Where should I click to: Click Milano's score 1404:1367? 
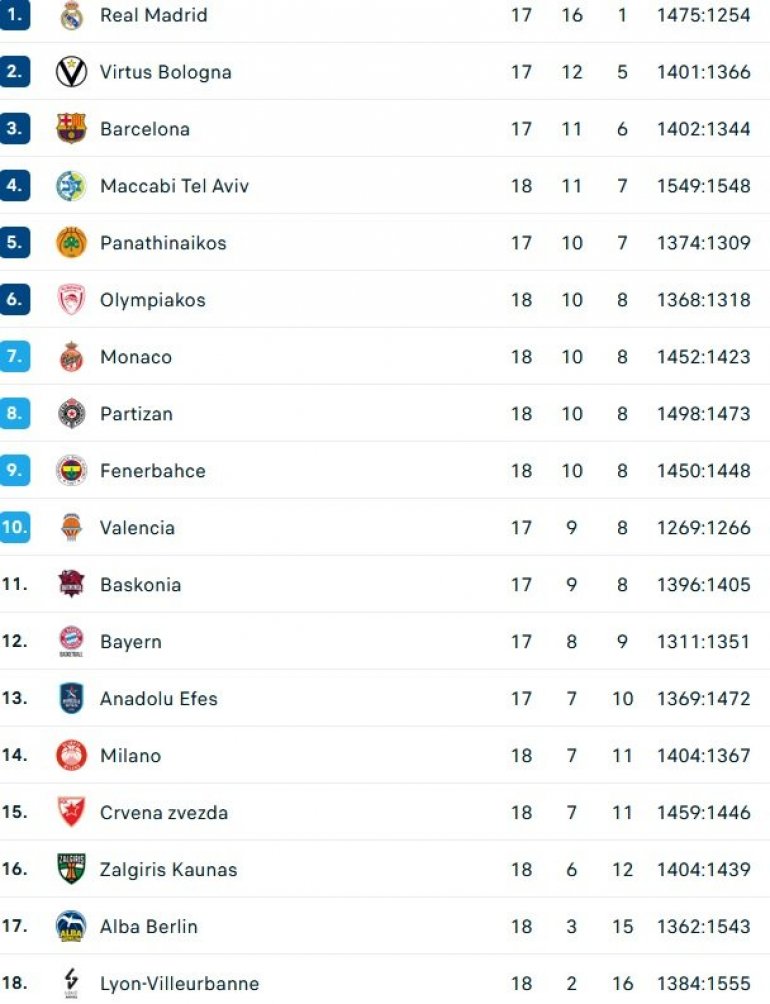click(703, 756)
